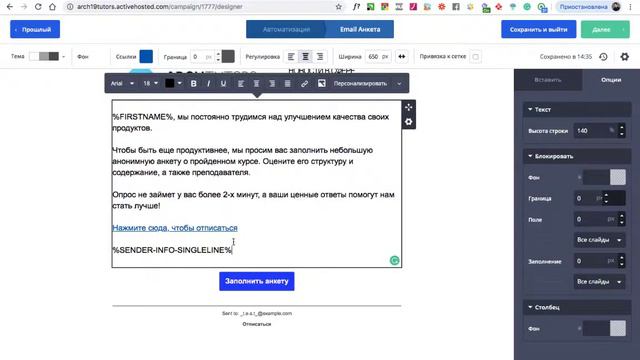This screenshot has height=360, width=640.
Task: Justify text in floating text toolbar
Action: coord(287,84)
